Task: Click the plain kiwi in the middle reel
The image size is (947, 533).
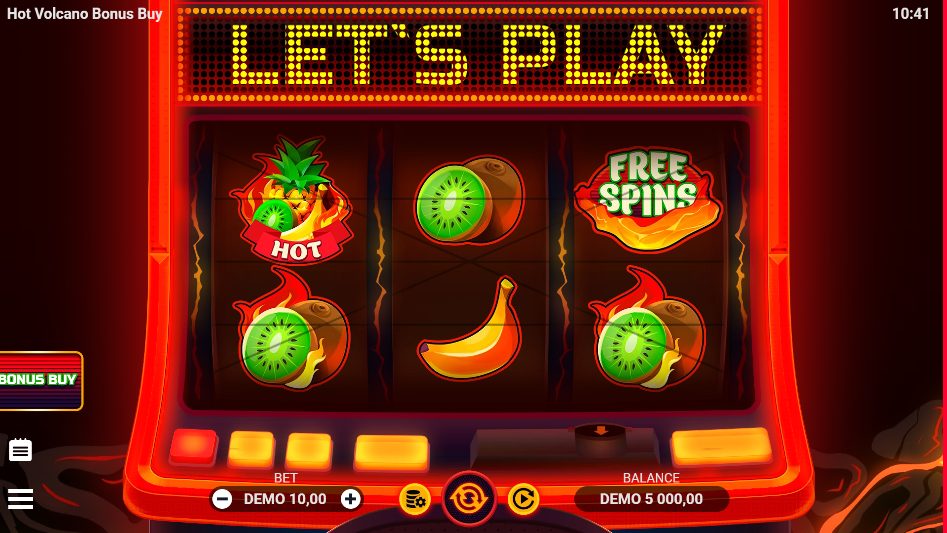Action: point(469,200)
